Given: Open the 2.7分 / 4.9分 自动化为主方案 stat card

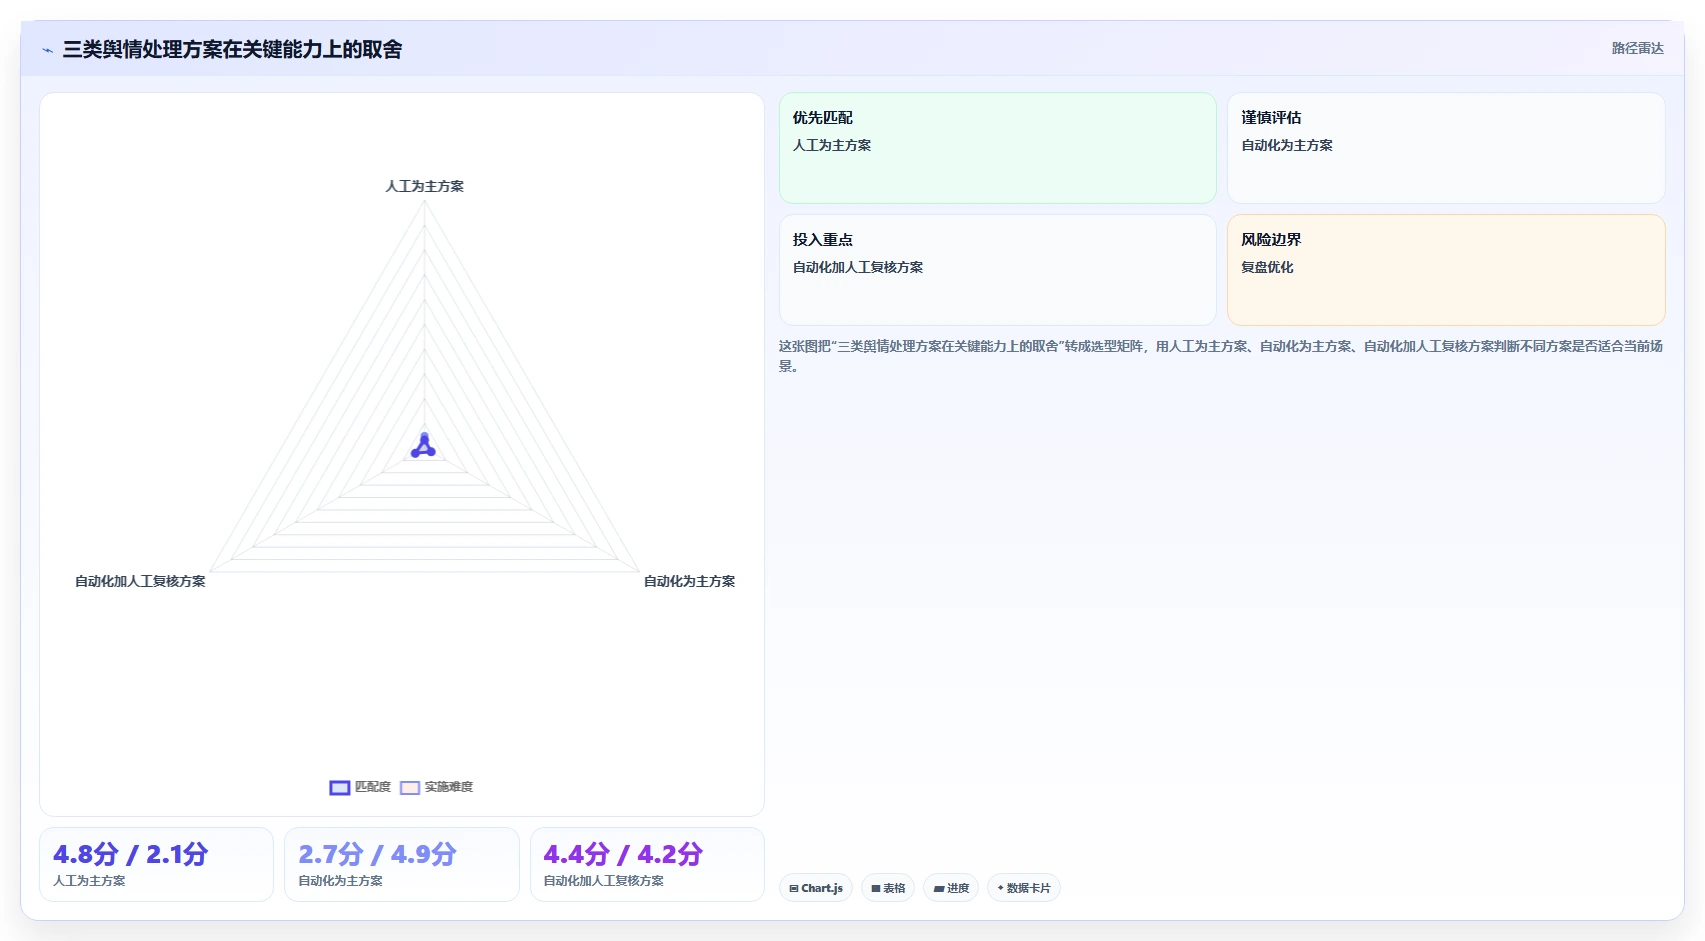Looking at the screenshot, I should click(402, 865).
